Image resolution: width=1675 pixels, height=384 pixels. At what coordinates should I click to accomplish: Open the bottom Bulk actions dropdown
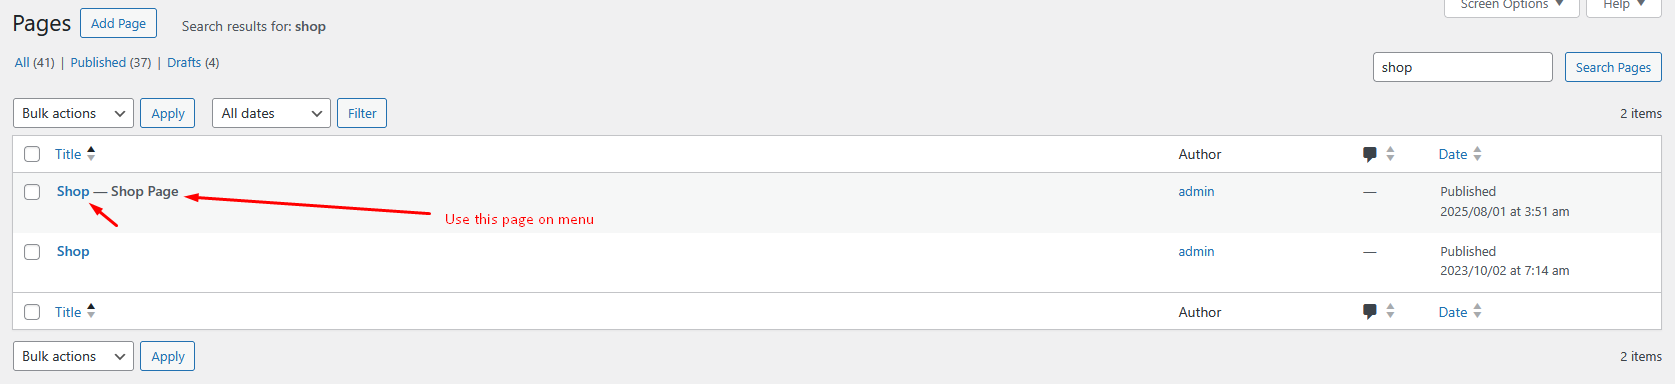pos(73,356)
